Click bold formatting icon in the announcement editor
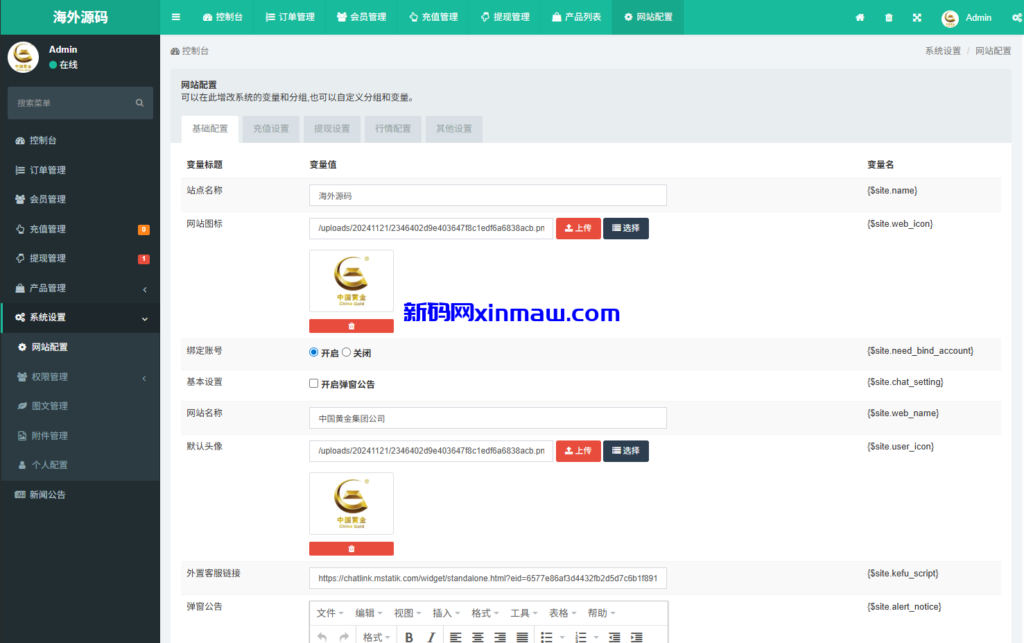Image resolution: width=1024 pixels, height=643 pixels. (408, 635)
